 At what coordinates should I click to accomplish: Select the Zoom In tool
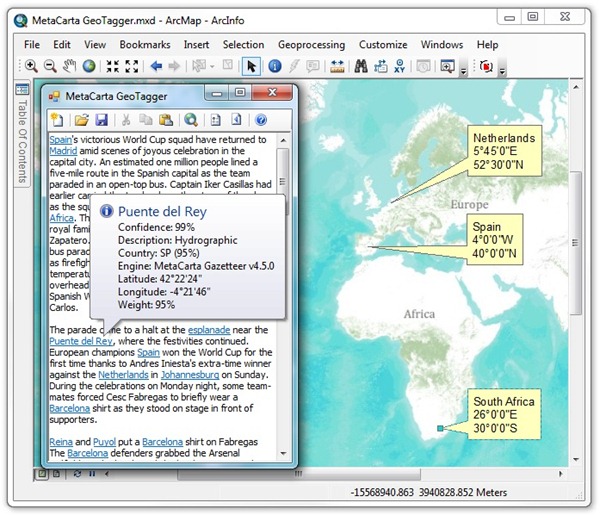tap(30, 67)
